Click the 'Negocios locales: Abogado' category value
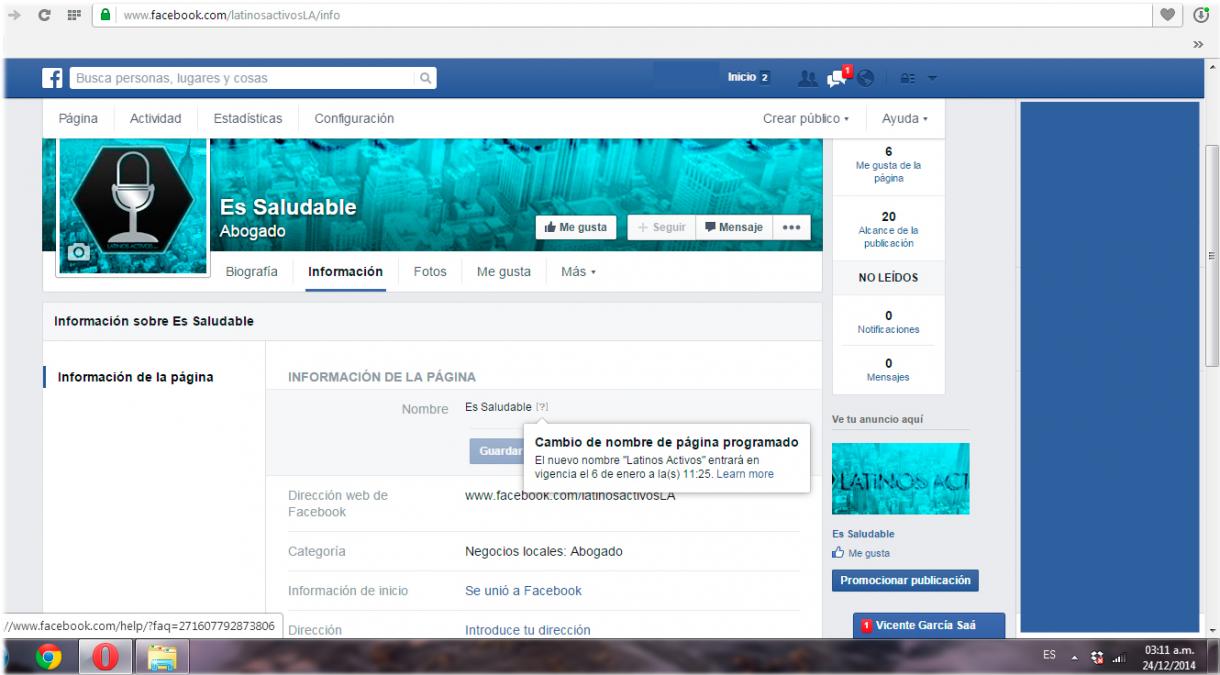1220x675 pixels. point(544,551)
